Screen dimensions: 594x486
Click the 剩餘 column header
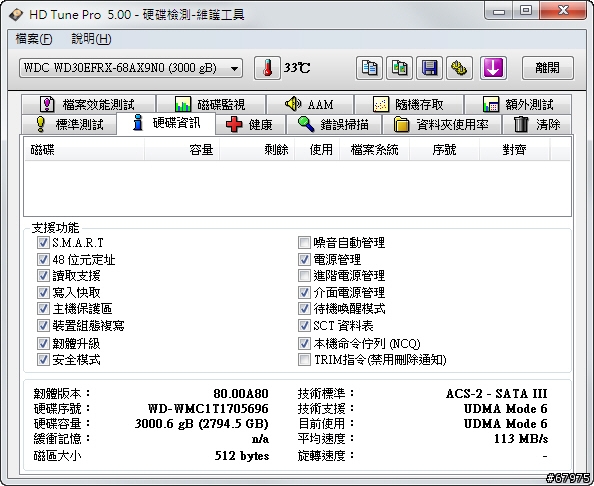(x=257, y=150)
